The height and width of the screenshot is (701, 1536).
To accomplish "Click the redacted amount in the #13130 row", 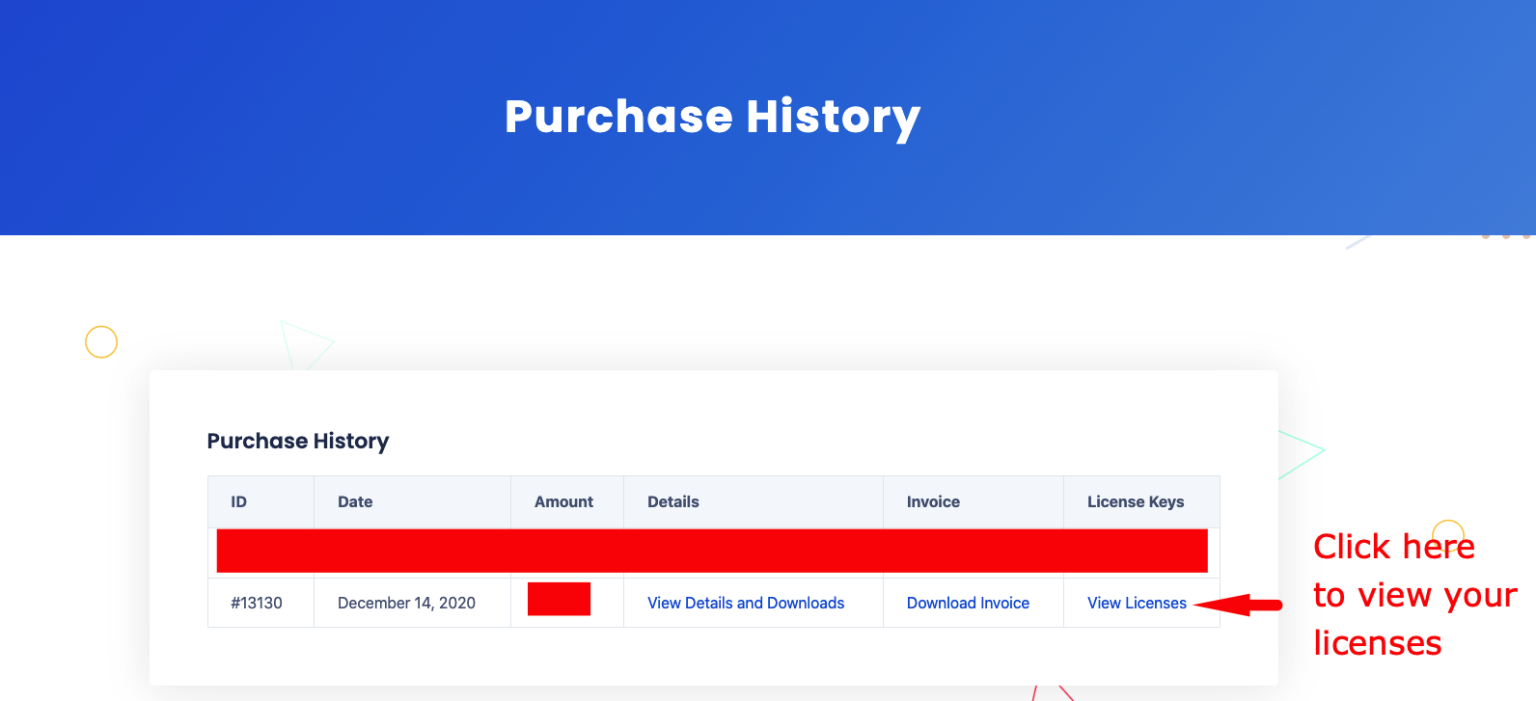I will click(559, 599).
